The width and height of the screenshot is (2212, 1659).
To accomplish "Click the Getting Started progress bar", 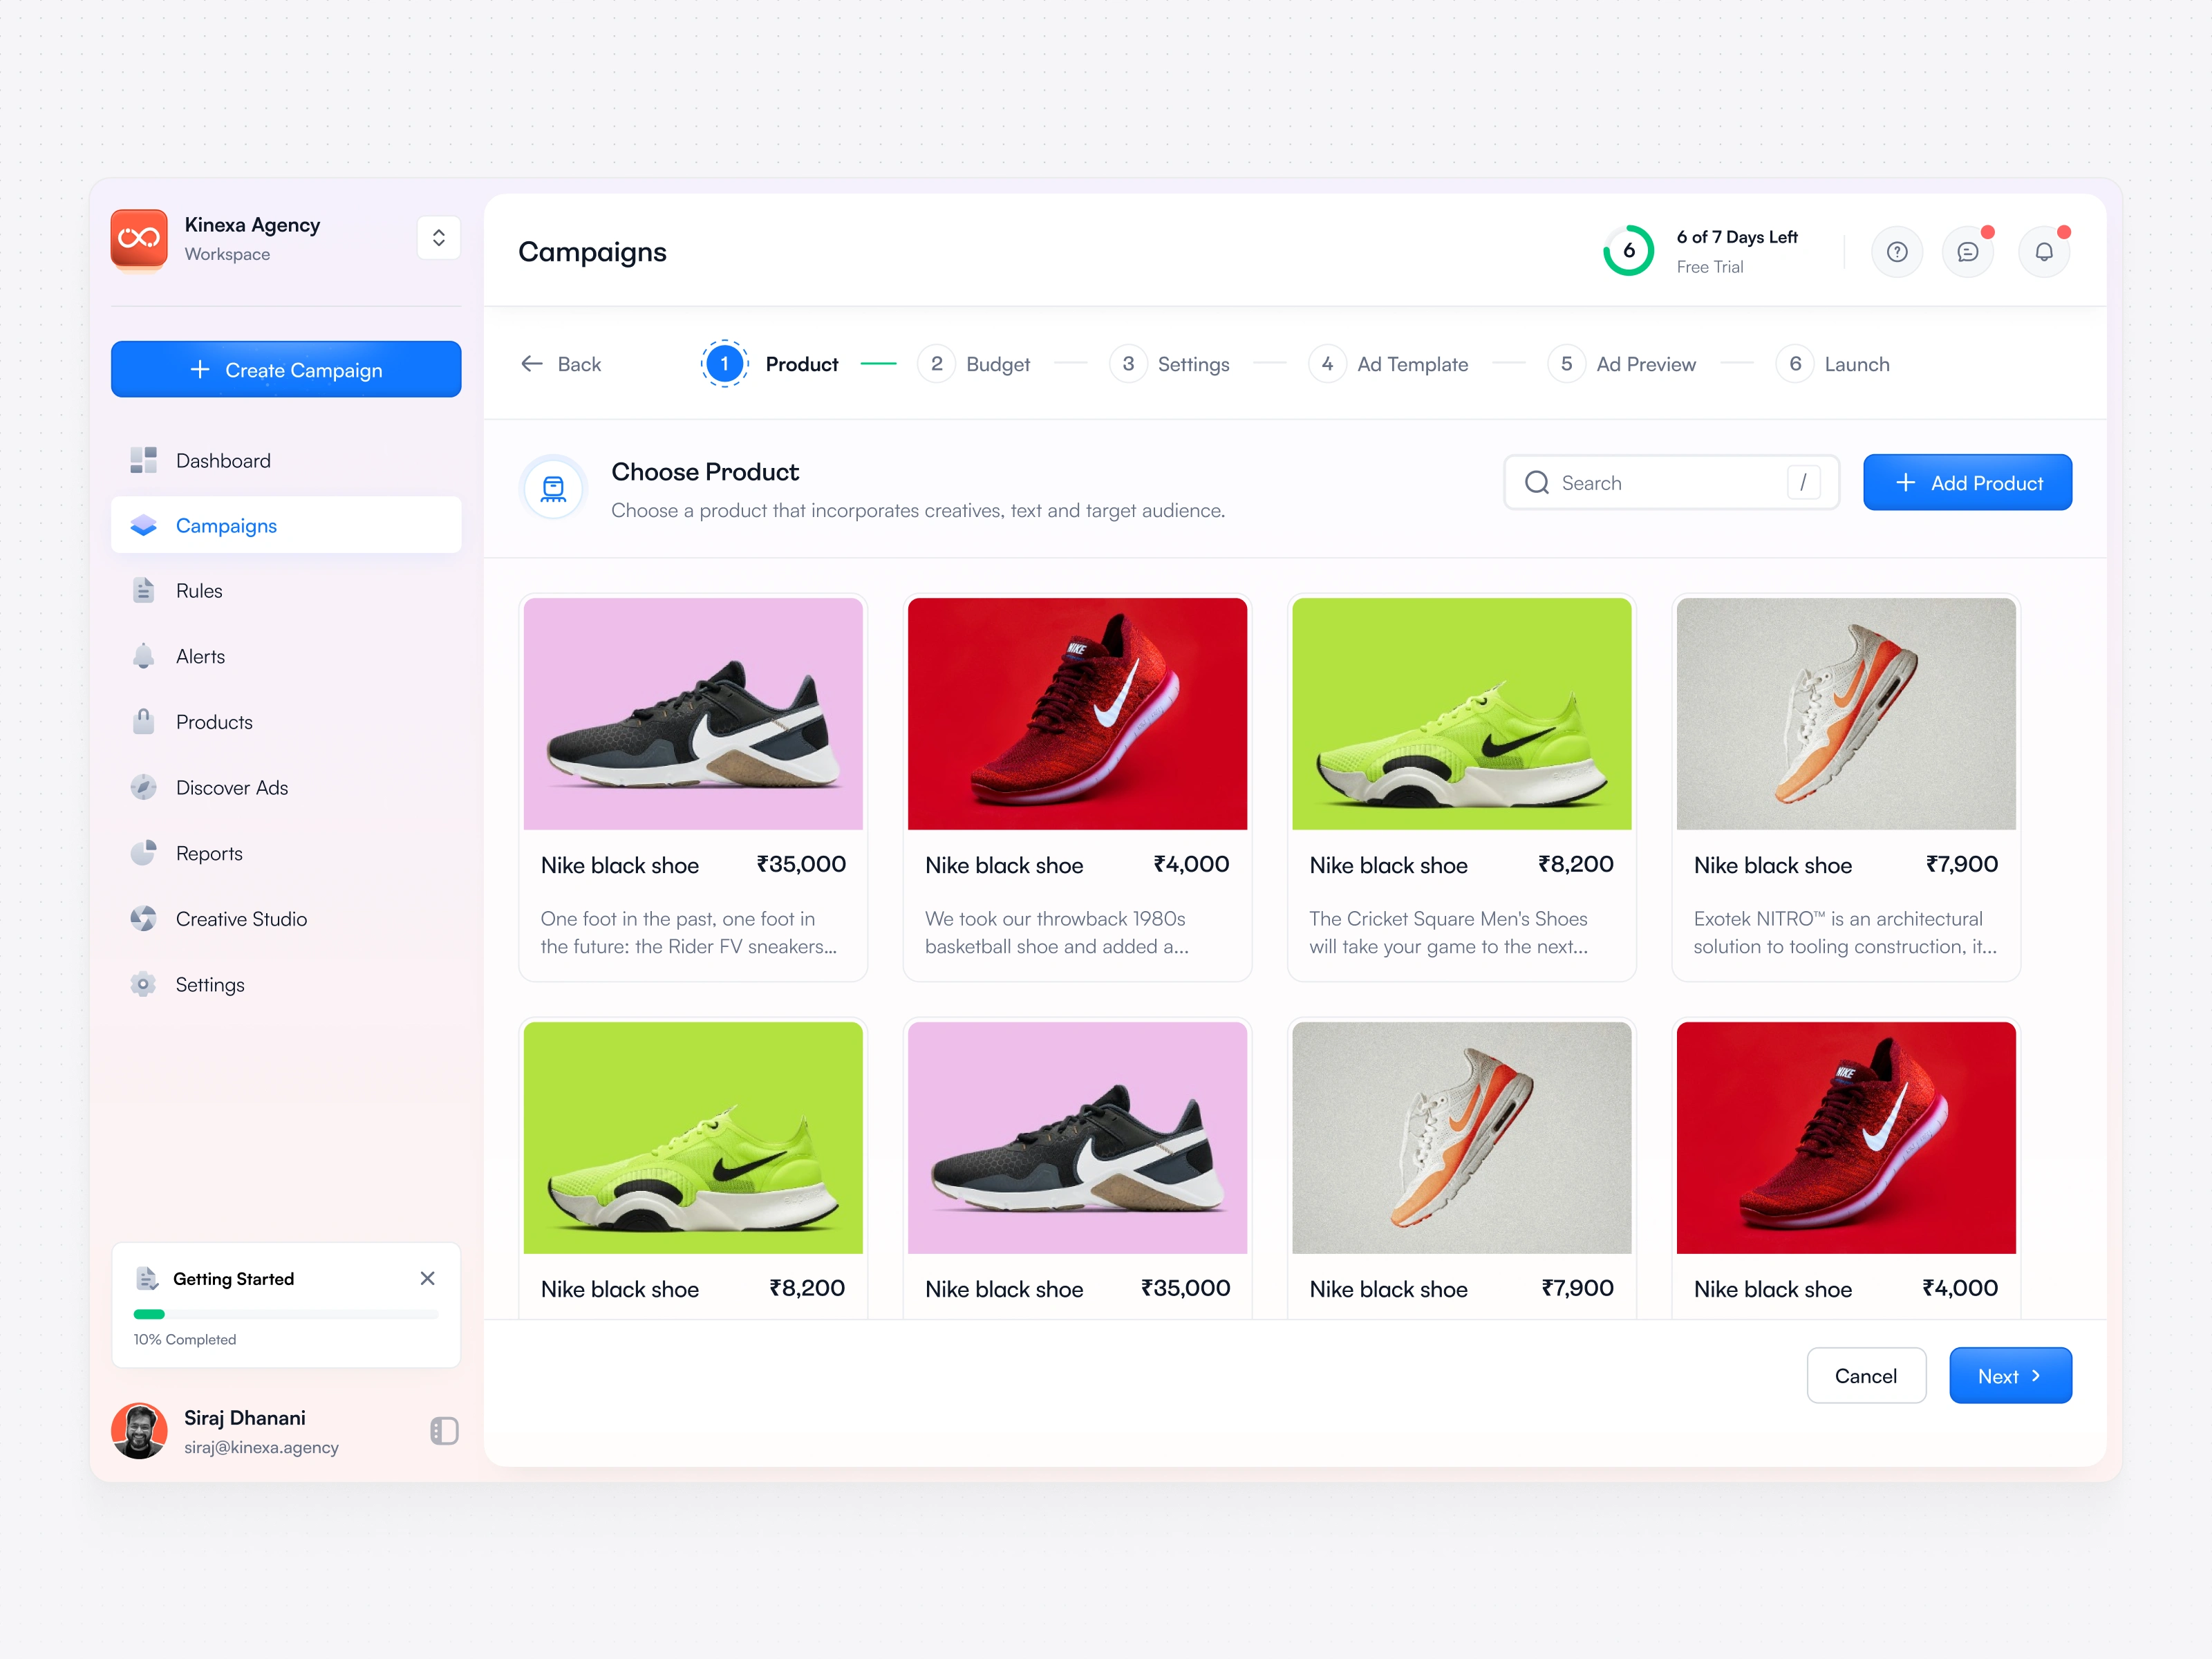I will [286, 1314].
